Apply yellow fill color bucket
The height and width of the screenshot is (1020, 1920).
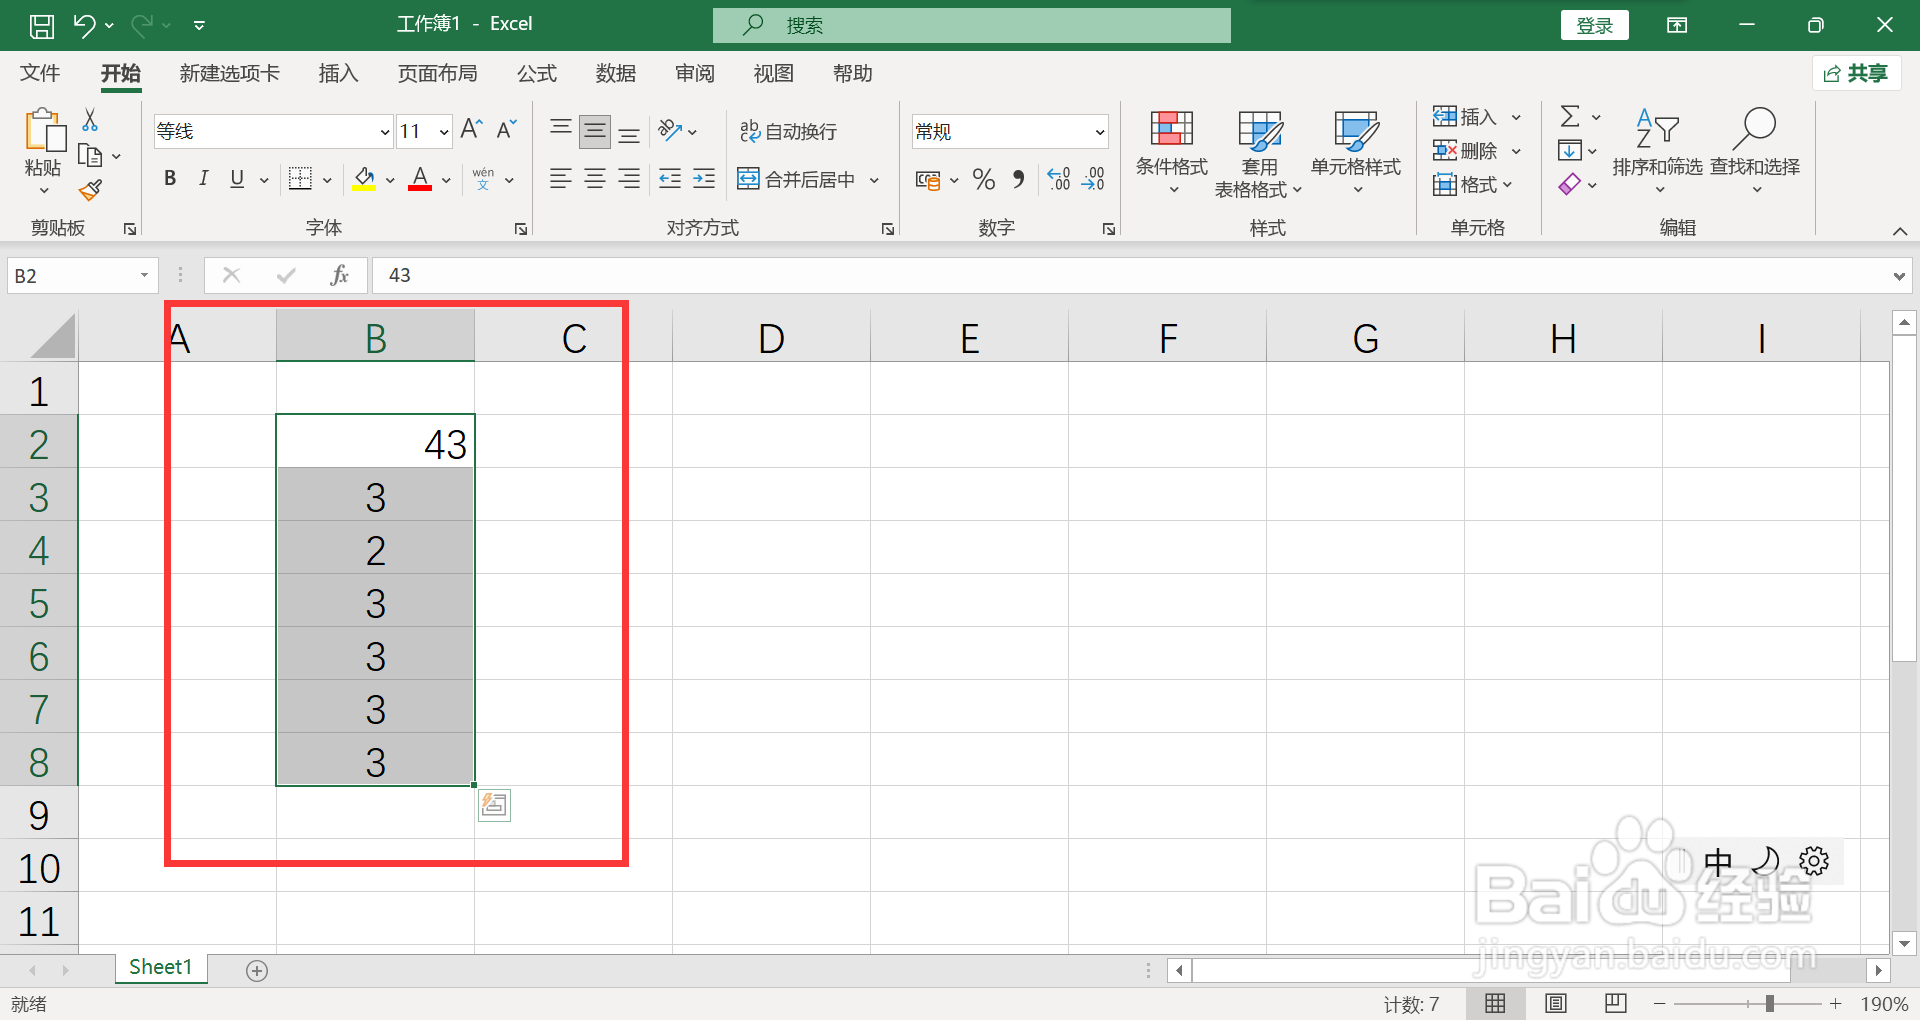pyautogui.click(x=364, y=179)
